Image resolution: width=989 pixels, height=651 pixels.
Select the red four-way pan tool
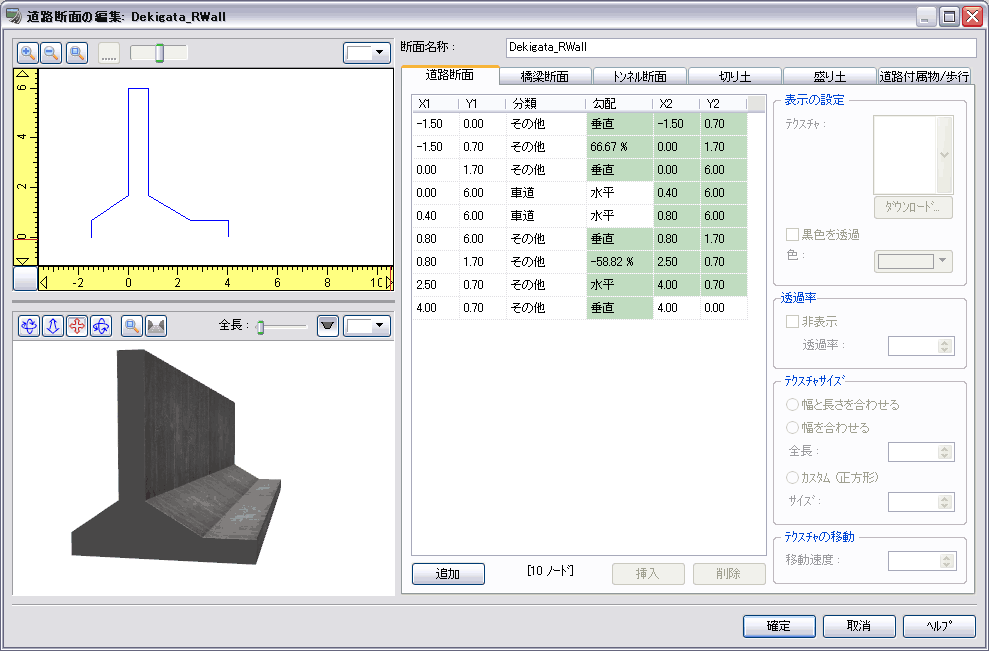click(x=77, y=326)
